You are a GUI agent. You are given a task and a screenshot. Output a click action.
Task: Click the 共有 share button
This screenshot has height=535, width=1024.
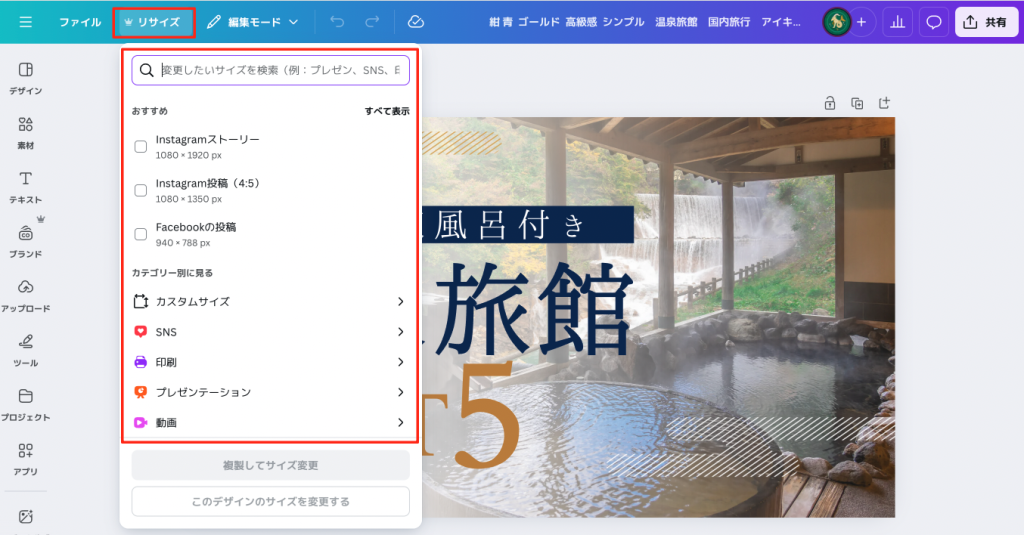click(986, 22)
